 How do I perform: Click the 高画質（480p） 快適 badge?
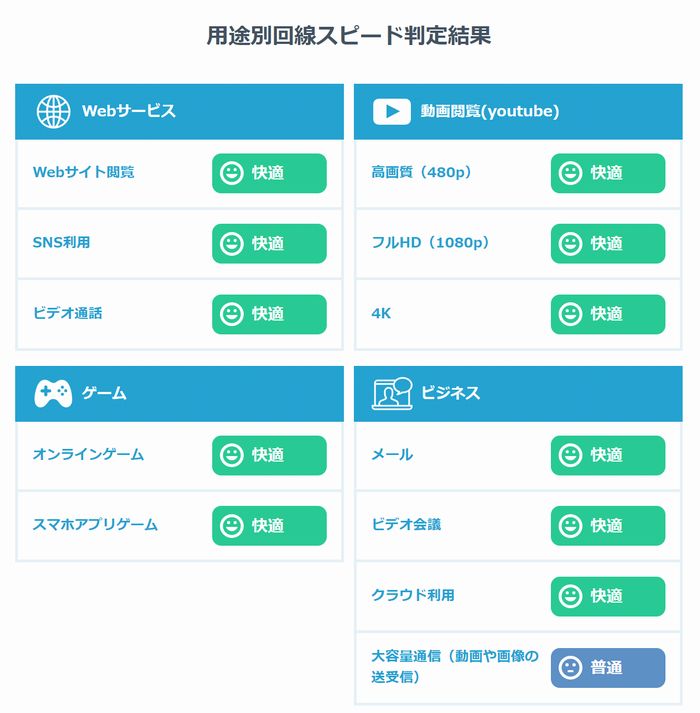[608, 173]
